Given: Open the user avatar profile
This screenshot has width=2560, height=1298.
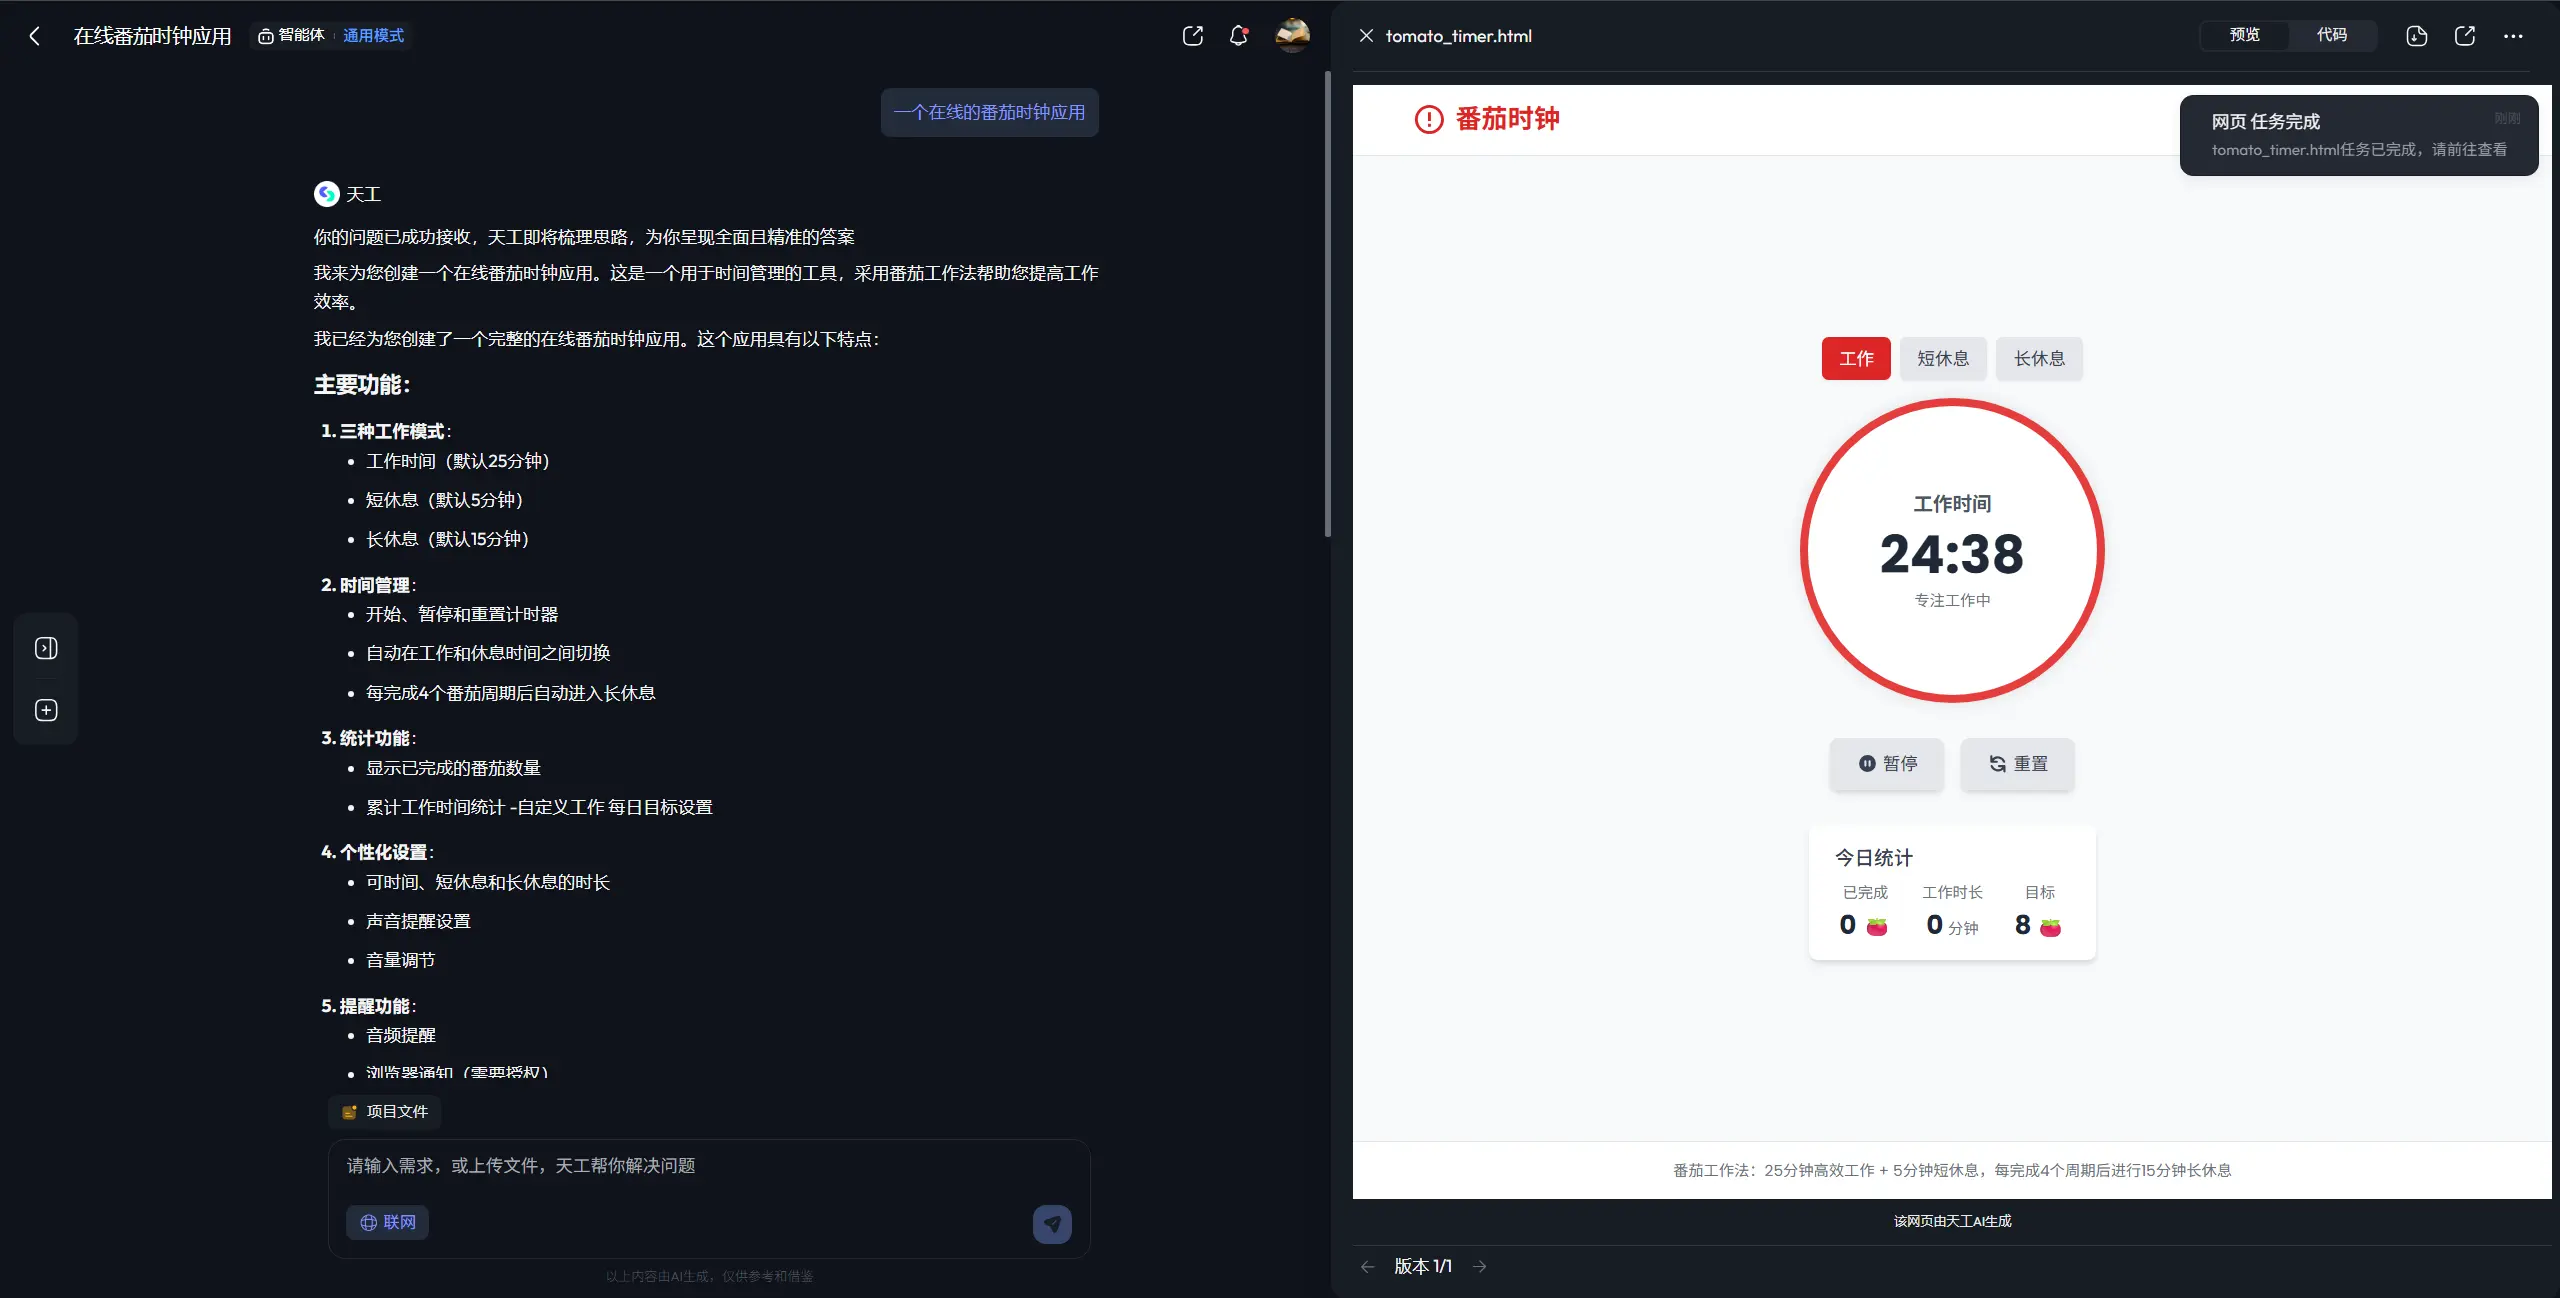Looking at the screenshot, I should coord(1292,35).
